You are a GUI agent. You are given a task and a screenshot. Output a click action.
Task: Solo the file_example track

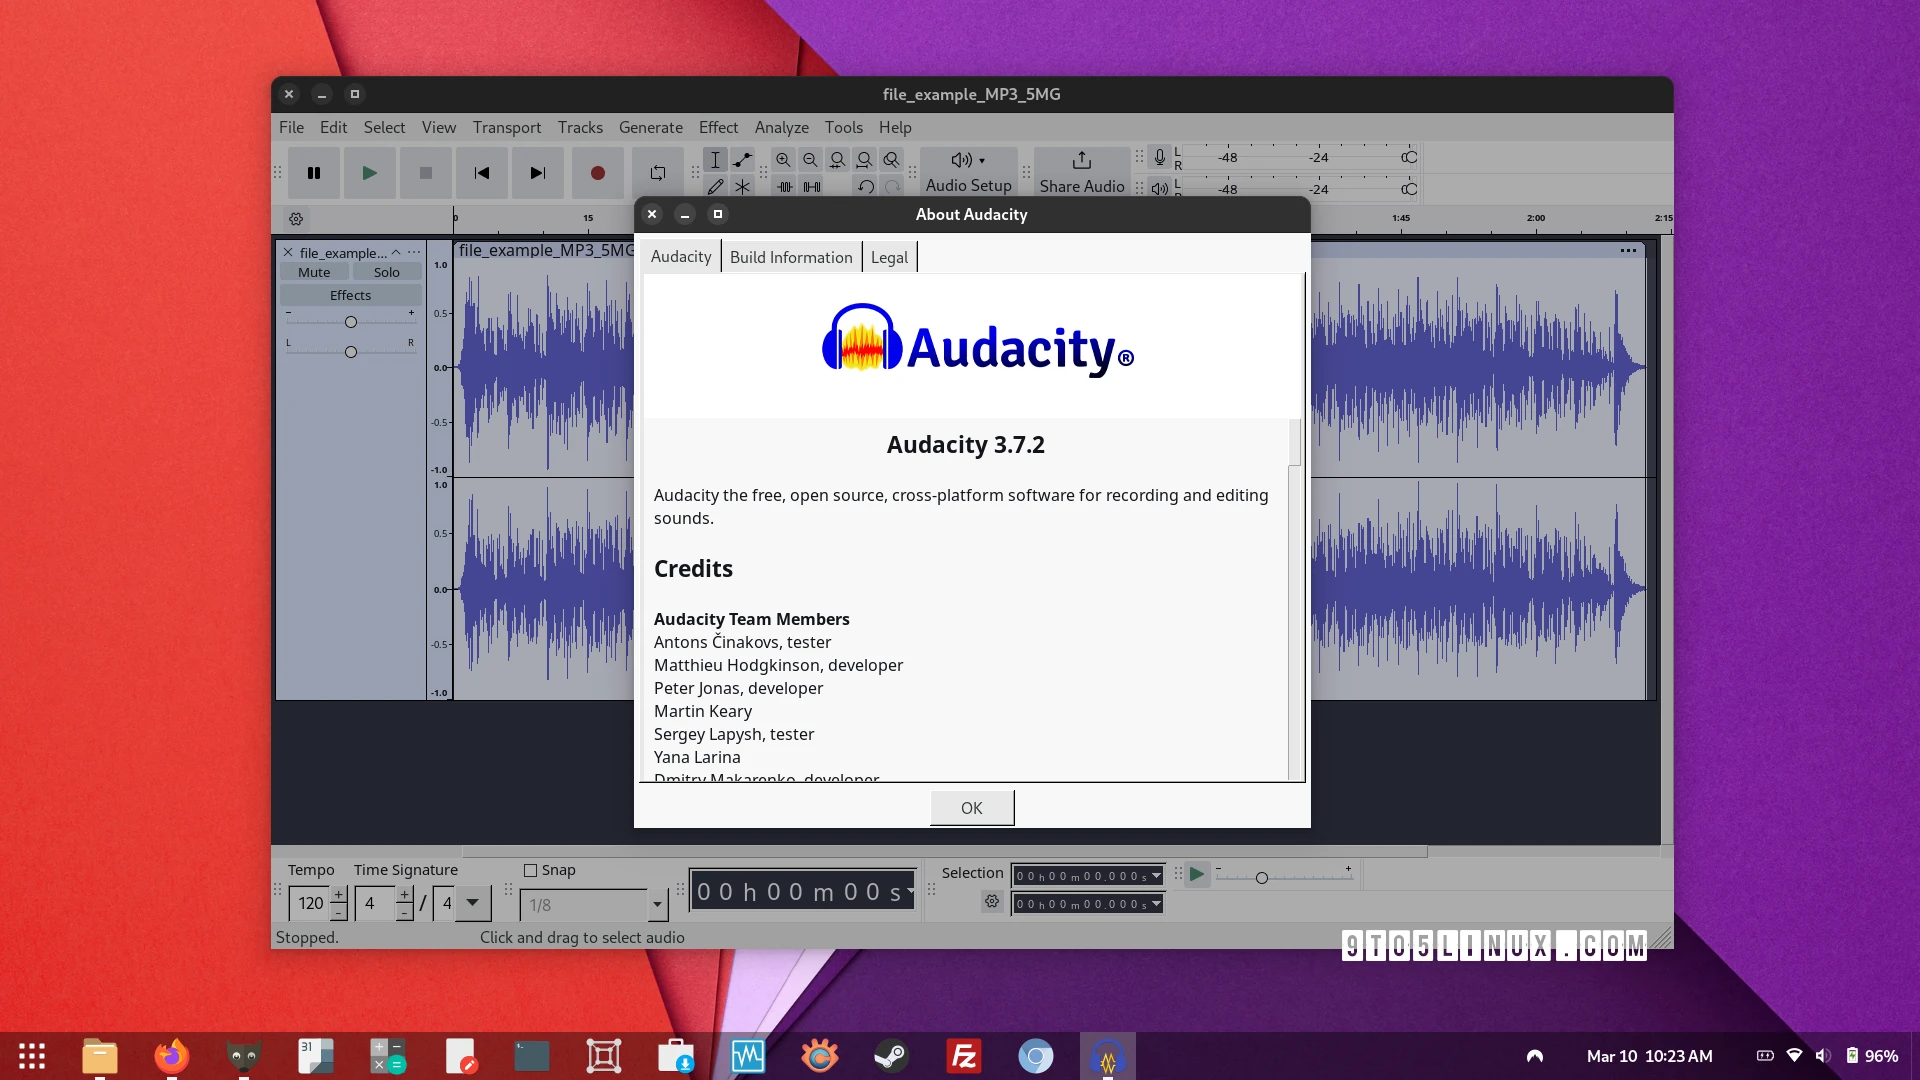[x=386, y=272]
